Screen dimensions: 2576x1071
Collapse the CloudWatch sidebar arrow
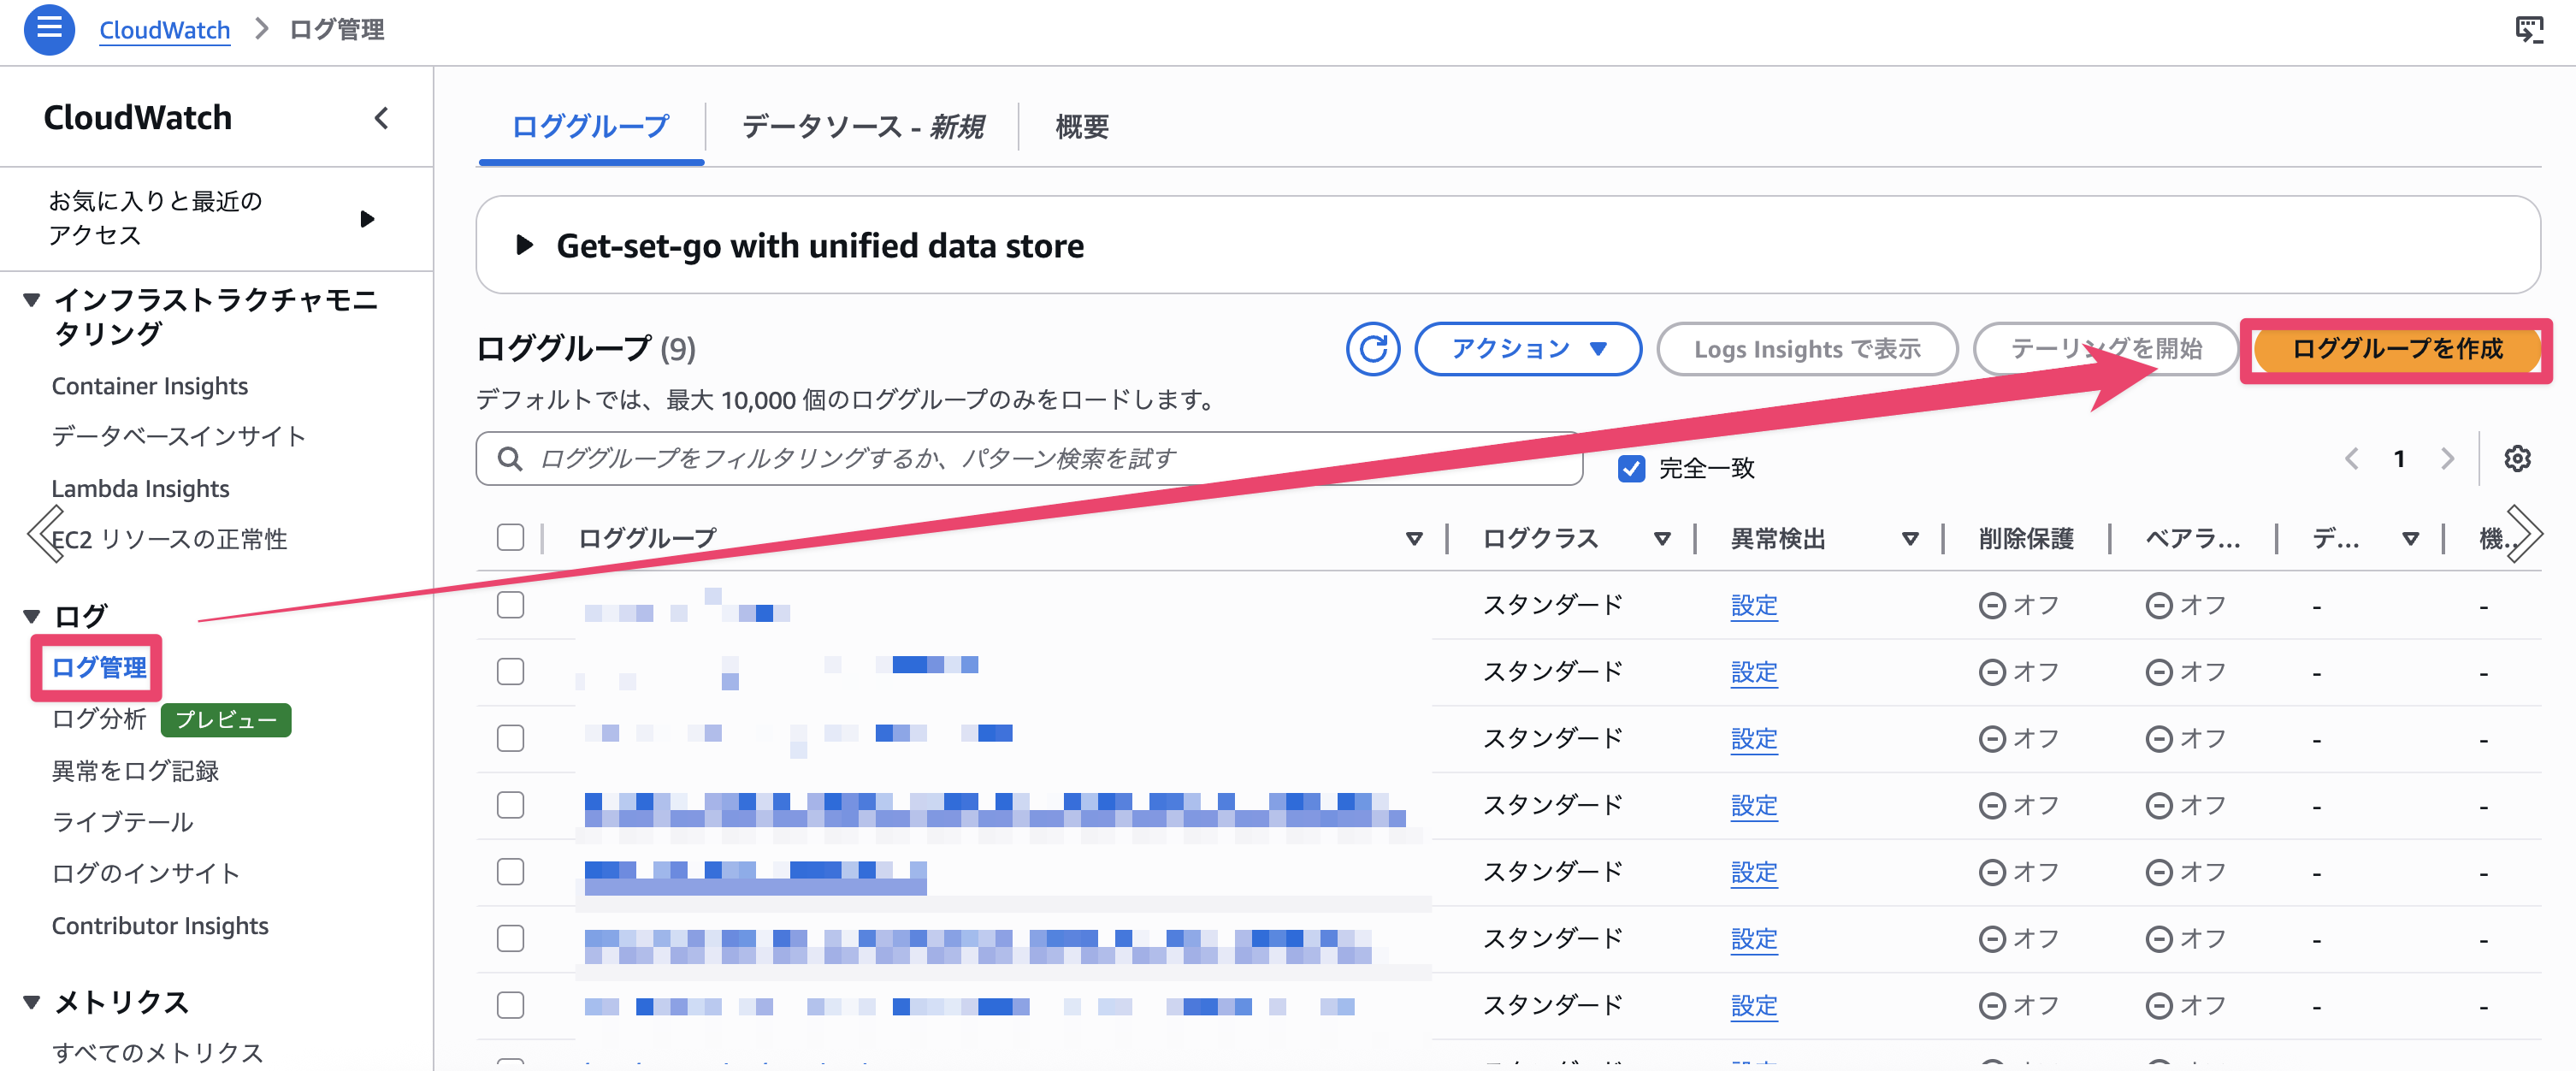382,118
